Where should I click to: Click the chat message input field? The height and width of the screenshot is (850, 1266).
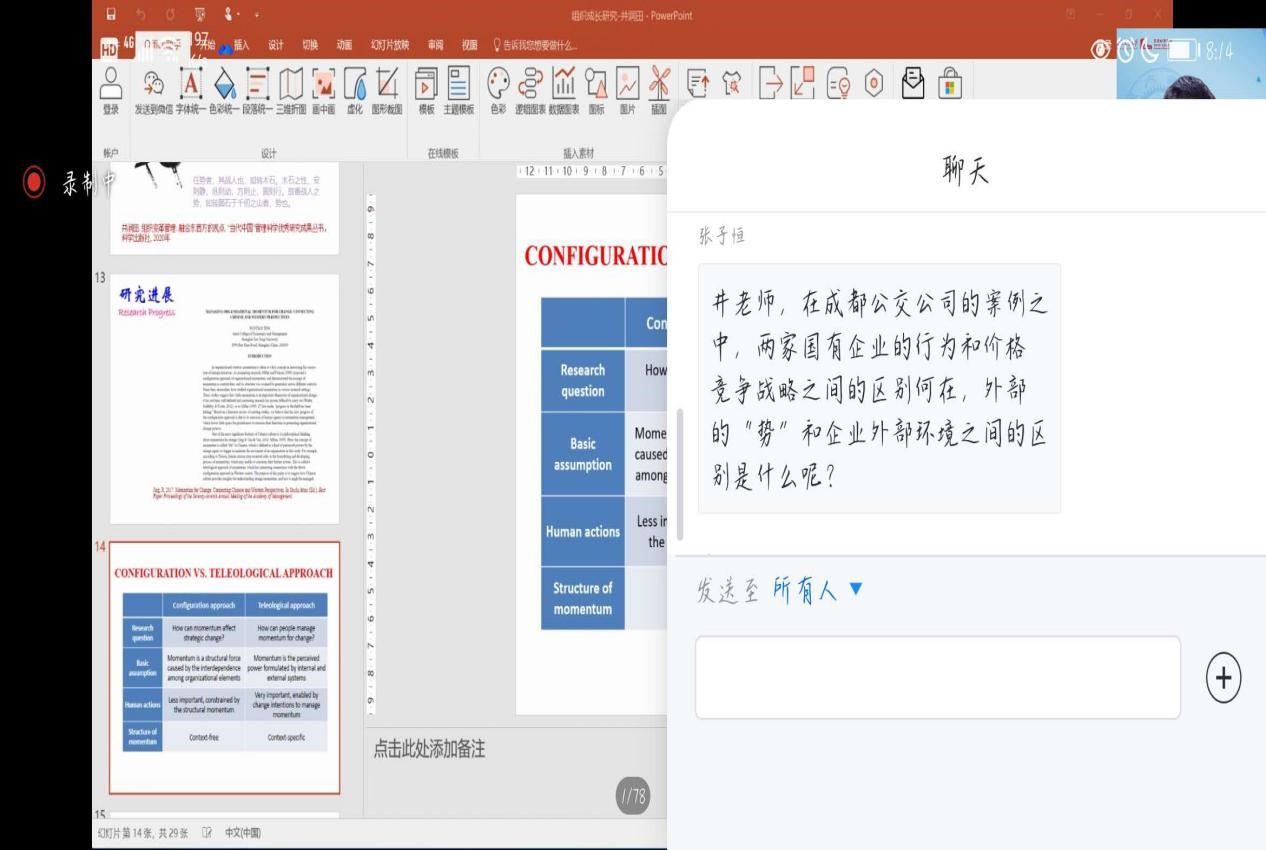937,677
